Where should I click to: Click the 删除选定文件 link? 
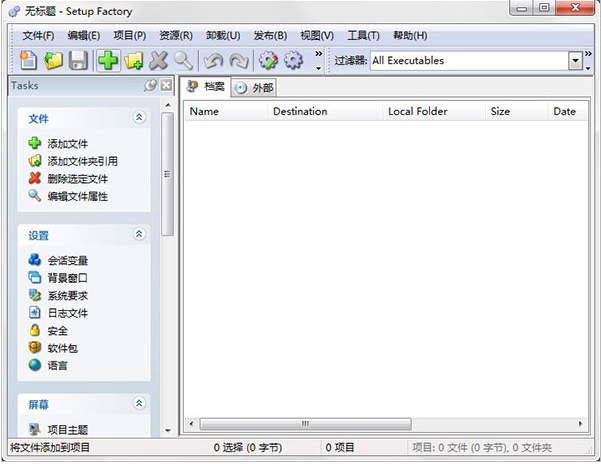tap(77, 179)
